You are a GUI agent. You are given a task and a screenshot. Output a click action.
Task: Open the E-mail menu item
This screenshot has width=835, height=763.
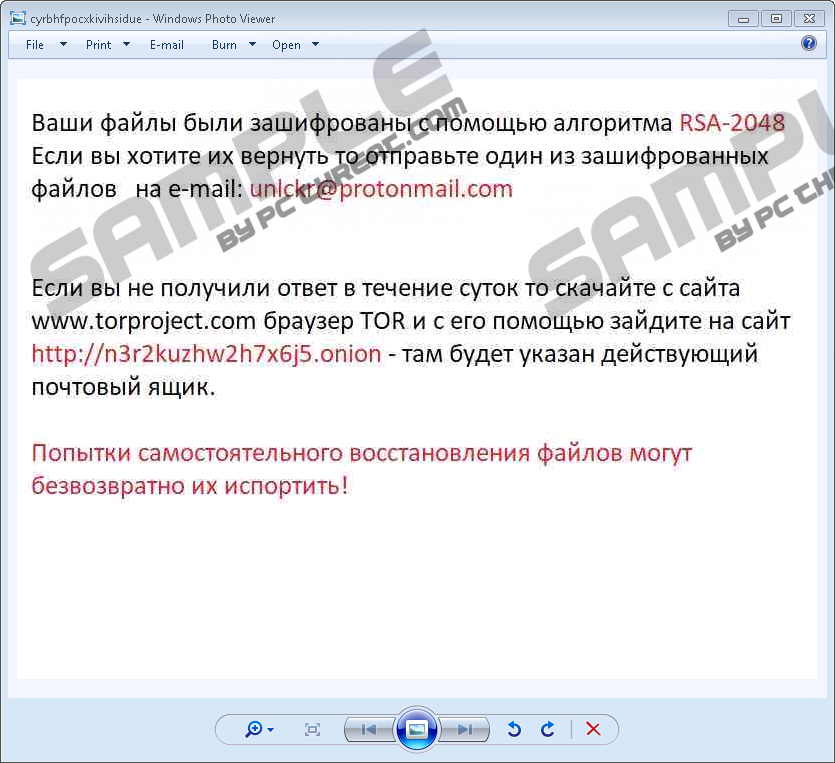167,45
